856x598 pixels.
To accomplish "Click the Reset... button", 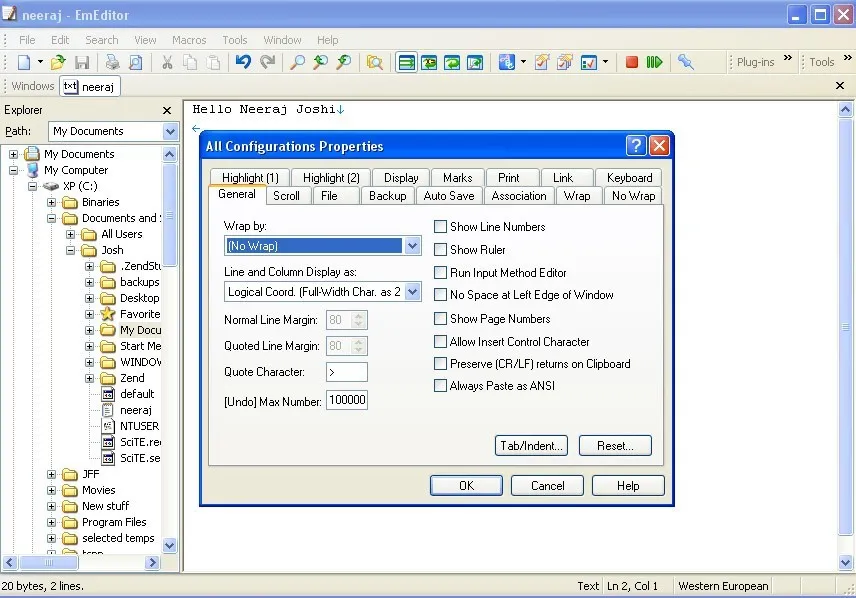I will [x=615, y=446].
